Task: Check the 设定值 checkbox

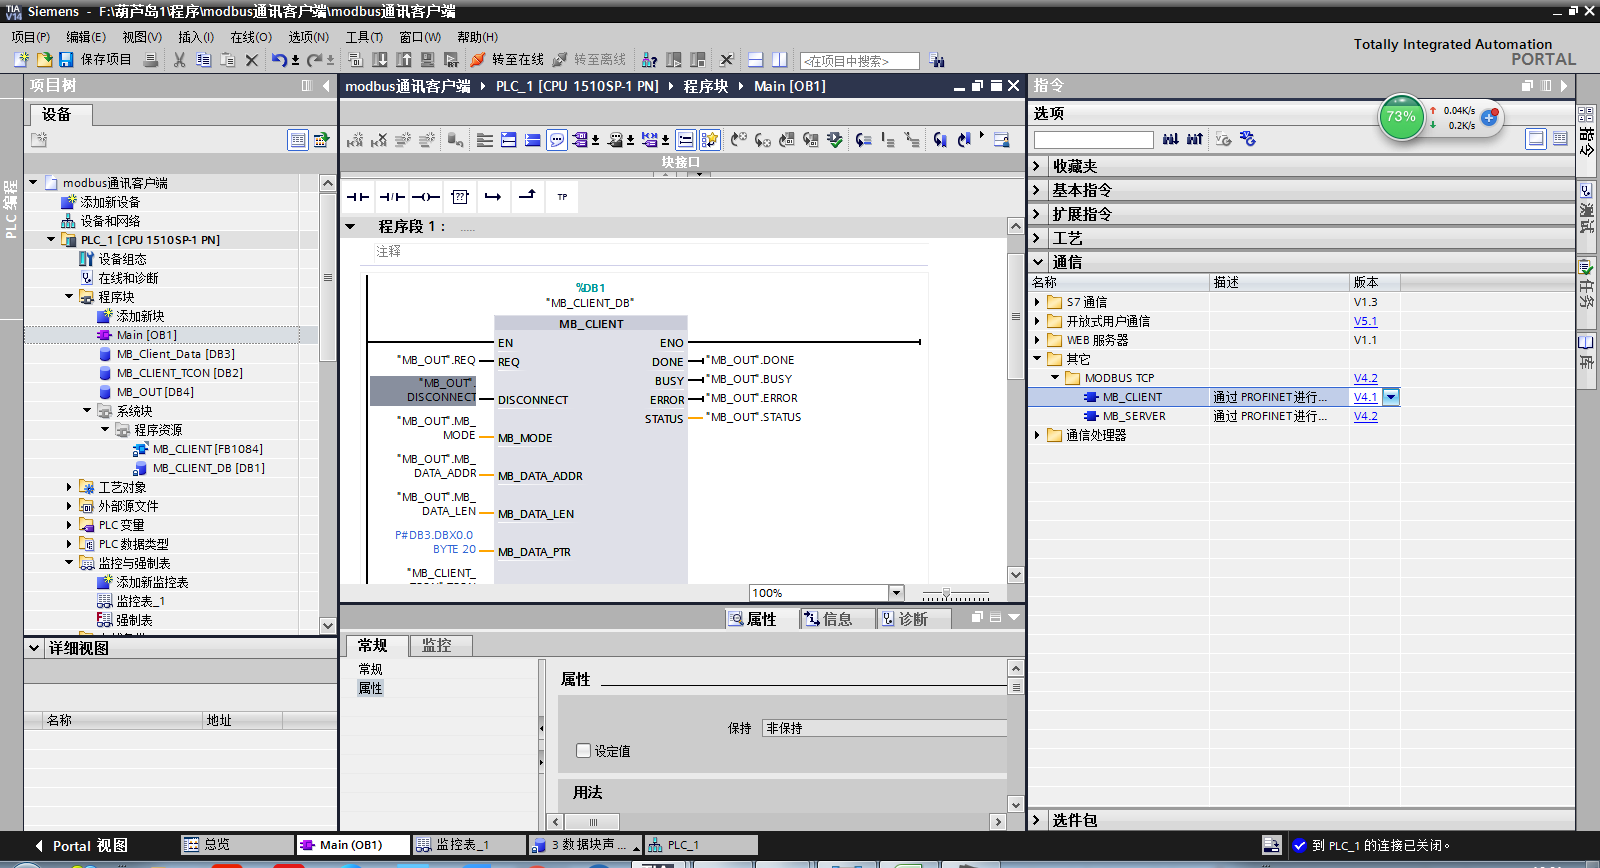Action: click(584, 750)
